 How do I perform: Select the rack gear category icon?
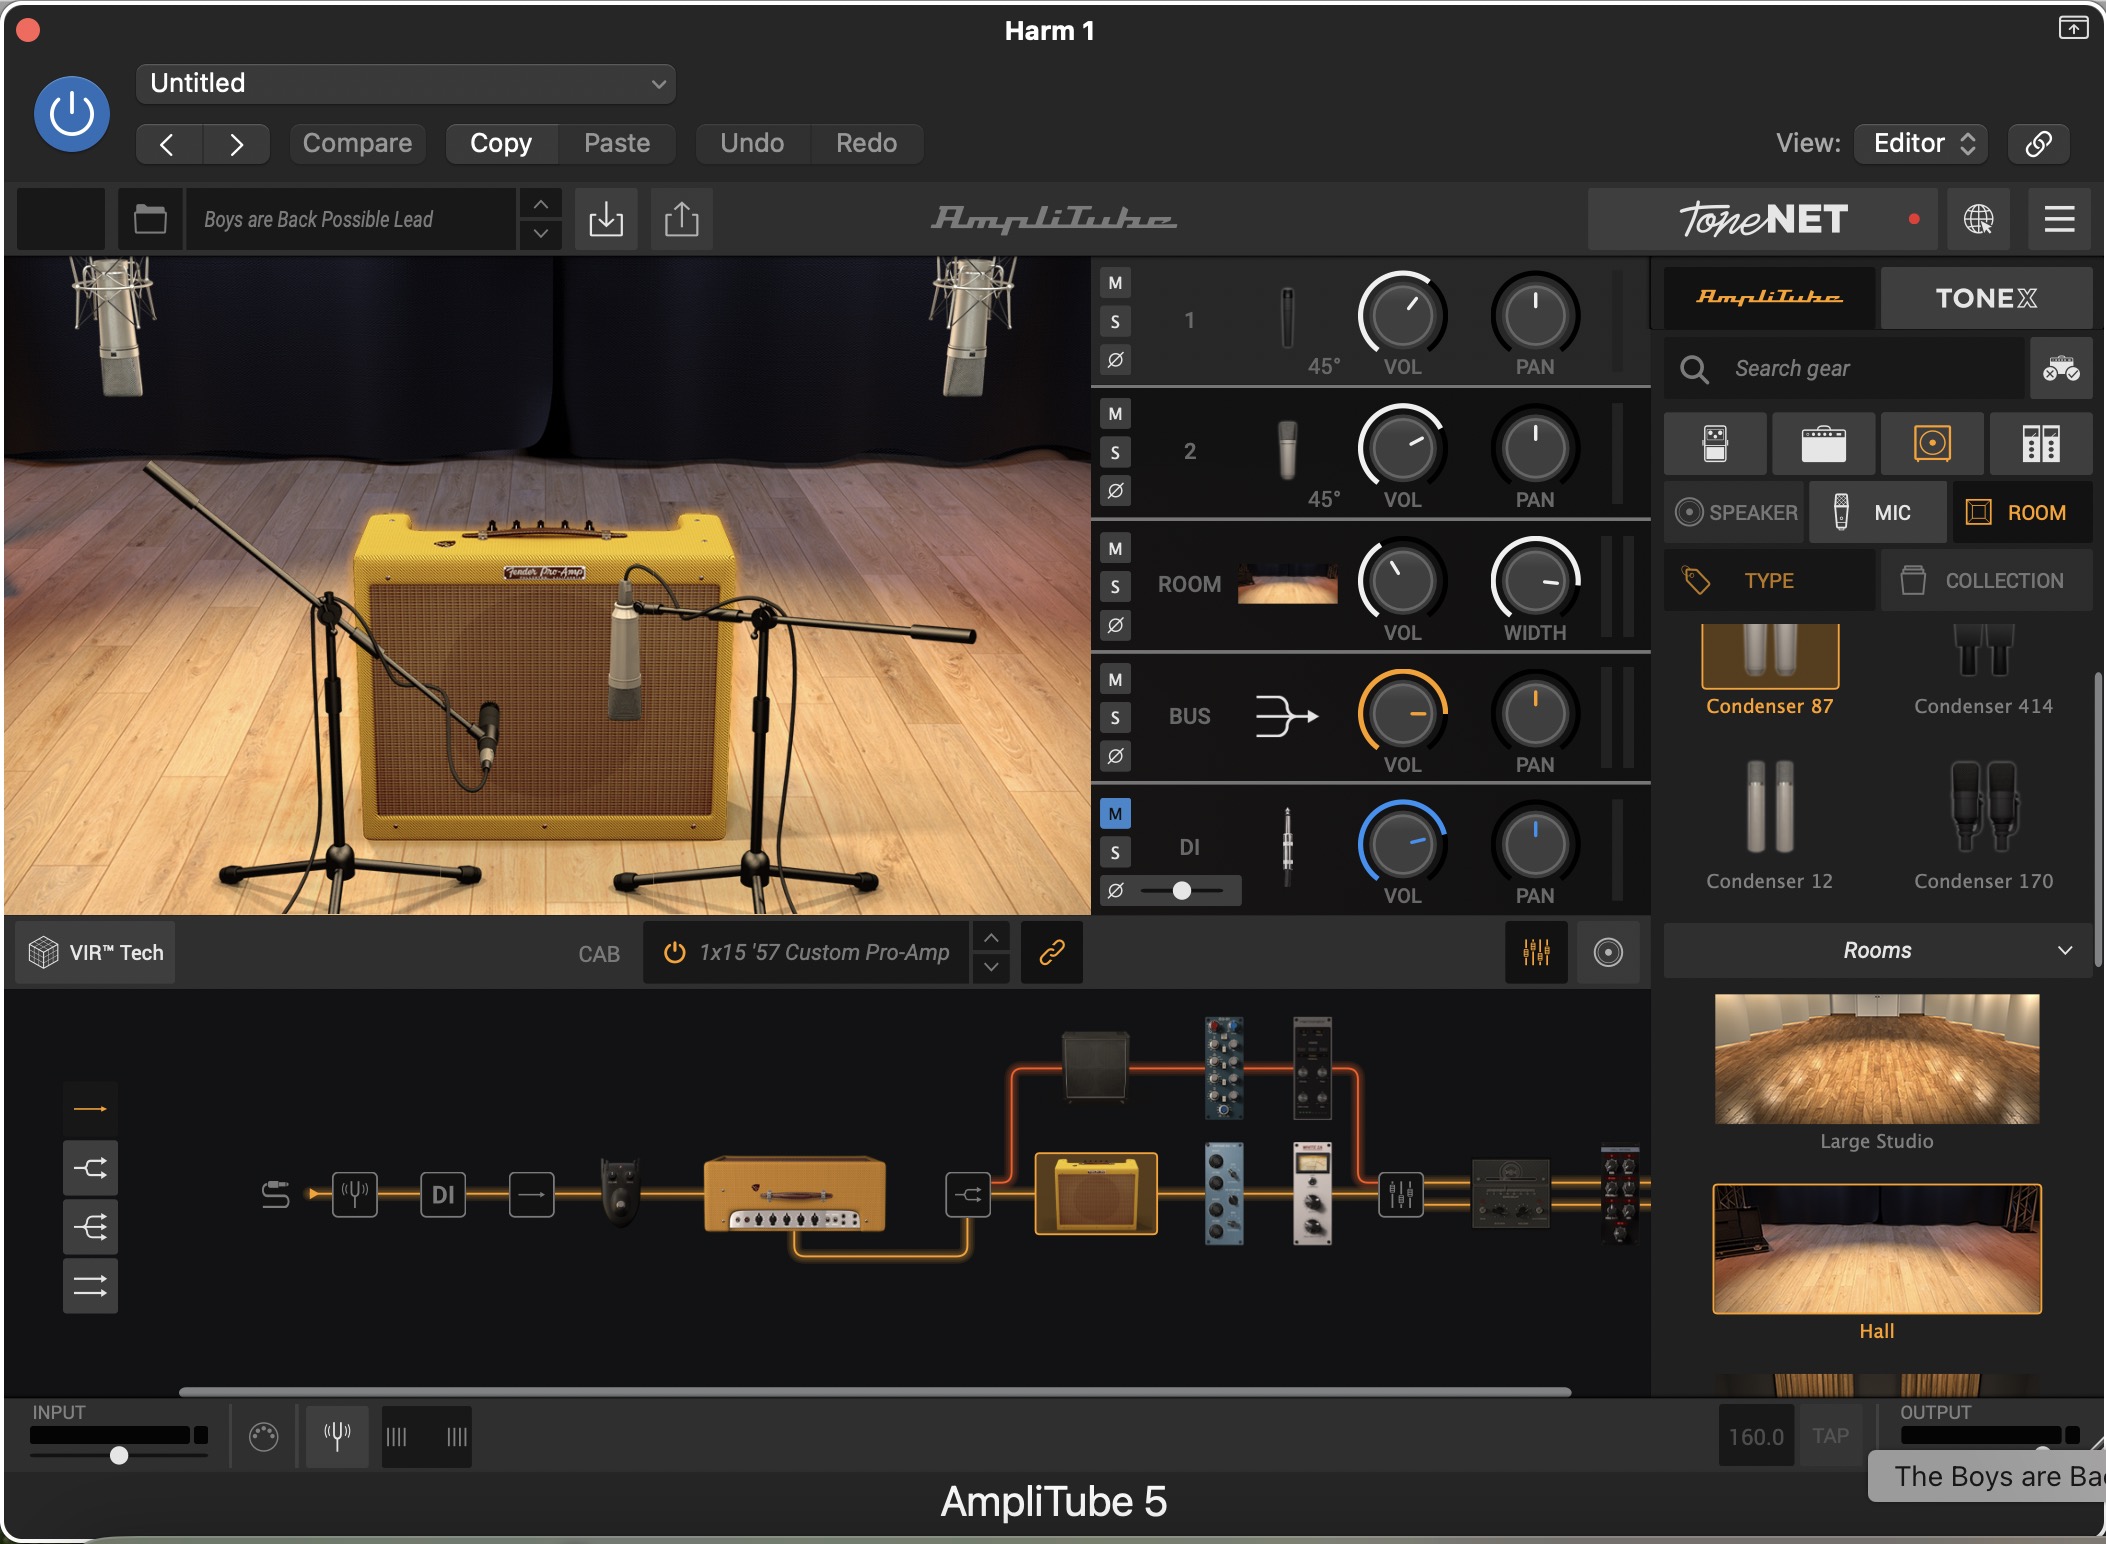[x=2040, y=443]
